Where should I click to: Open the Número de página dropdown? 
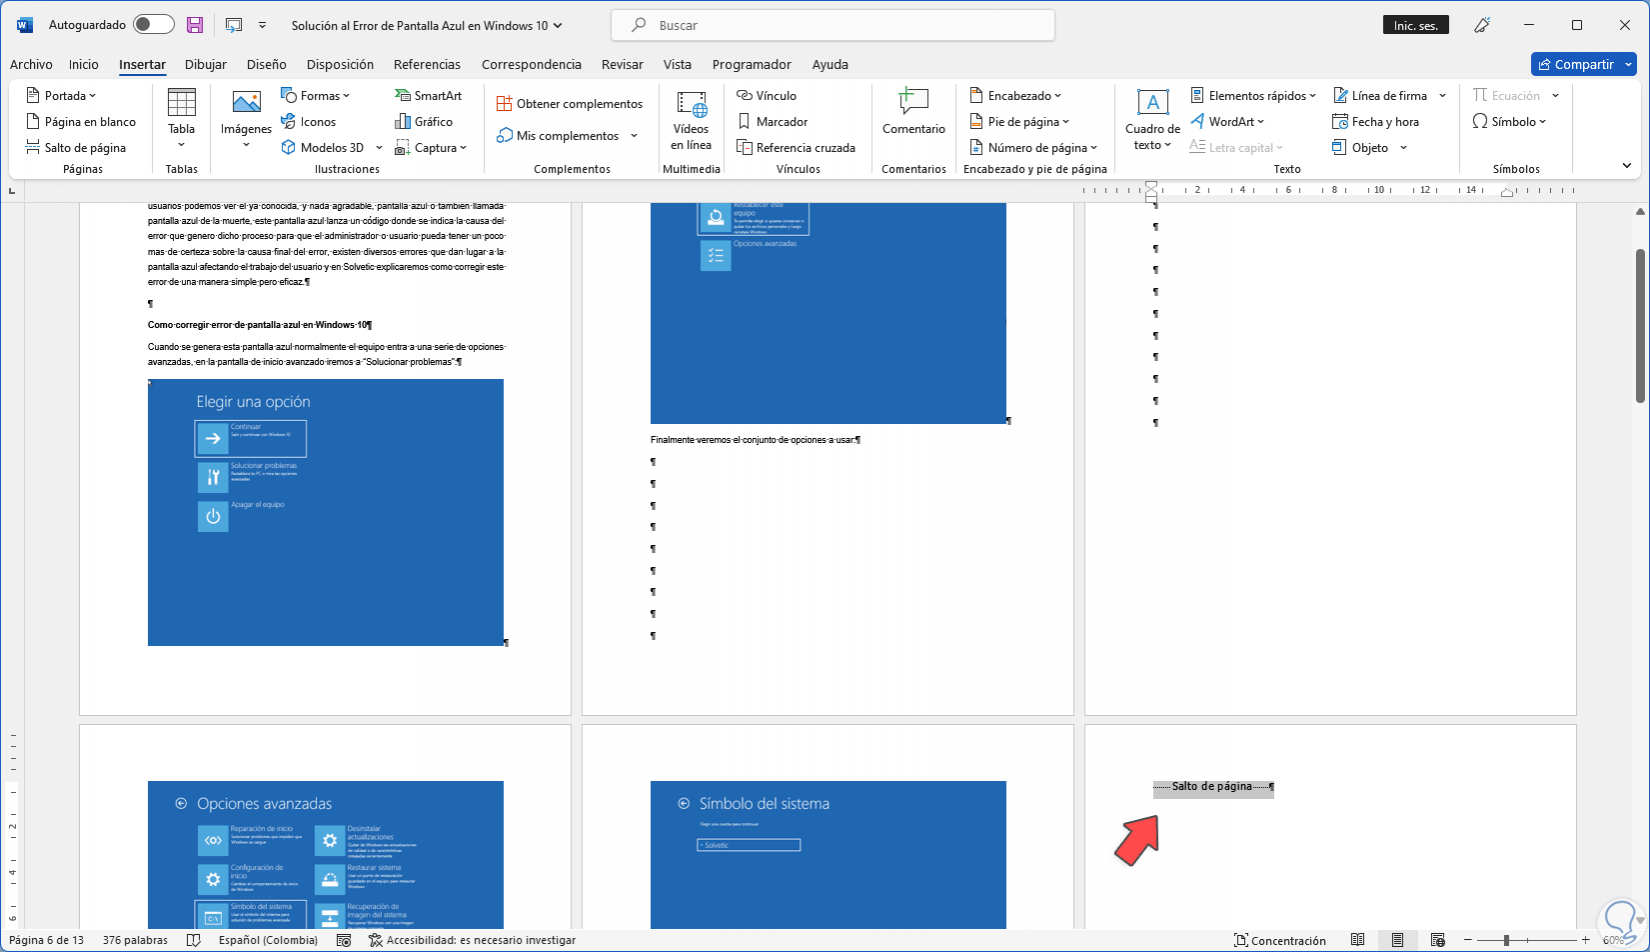click(1033, 148)
